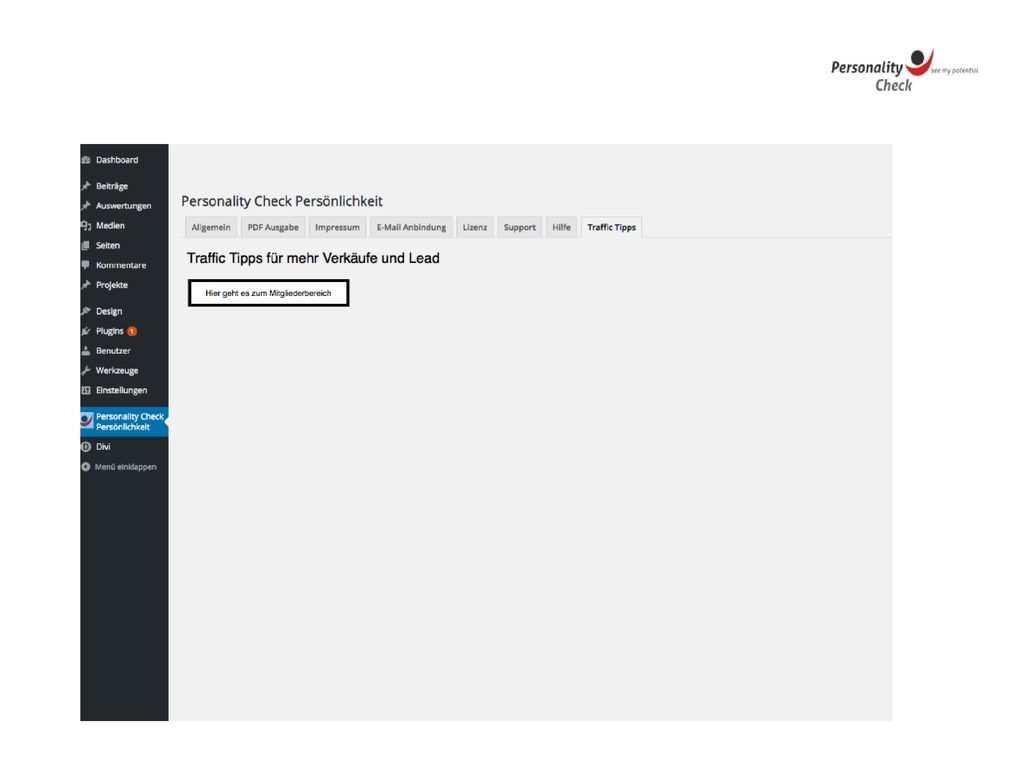Switch to the Support tab

point(519,227)
